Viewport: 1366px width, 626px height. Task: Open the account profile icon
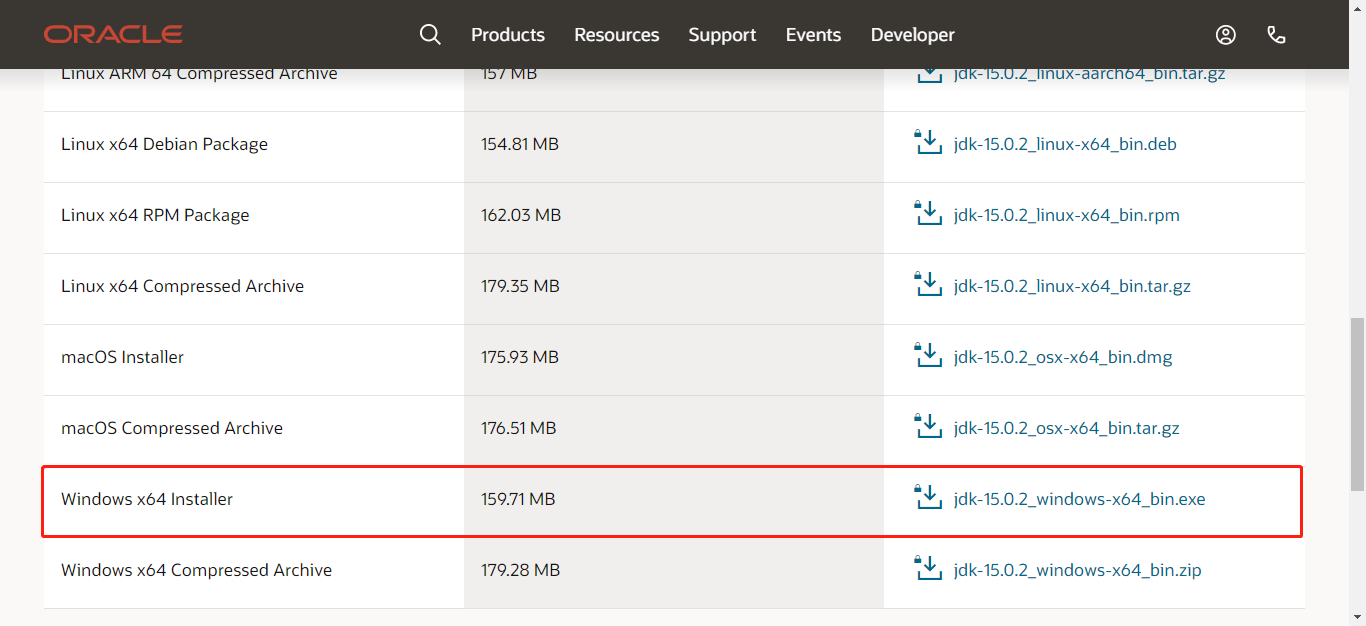click(x=1226, y=35)
